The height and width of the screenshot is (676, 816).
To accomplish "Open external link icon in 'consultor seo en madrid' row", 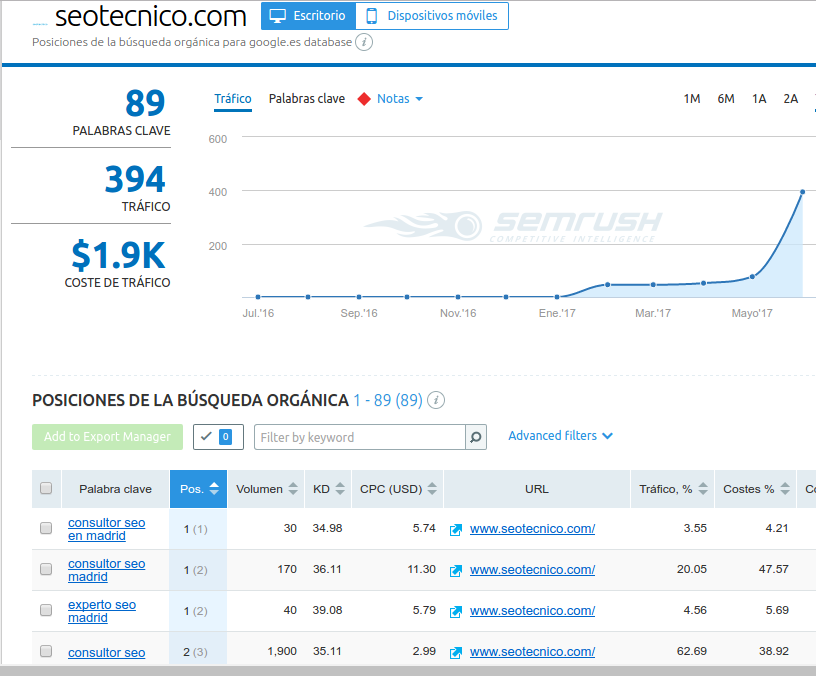I will [456, 530].
